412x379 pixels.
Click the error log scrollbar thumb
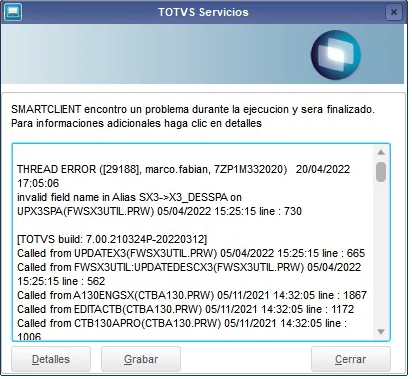(381, 172)
